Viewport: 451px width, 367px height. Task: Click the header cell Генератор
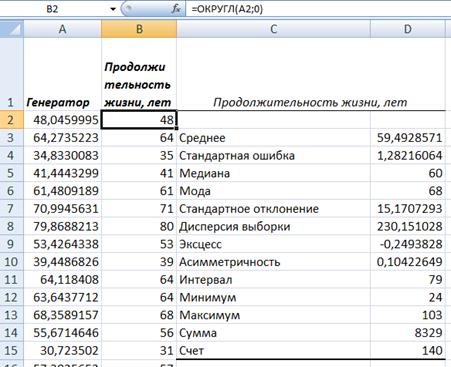pos(62,74)
